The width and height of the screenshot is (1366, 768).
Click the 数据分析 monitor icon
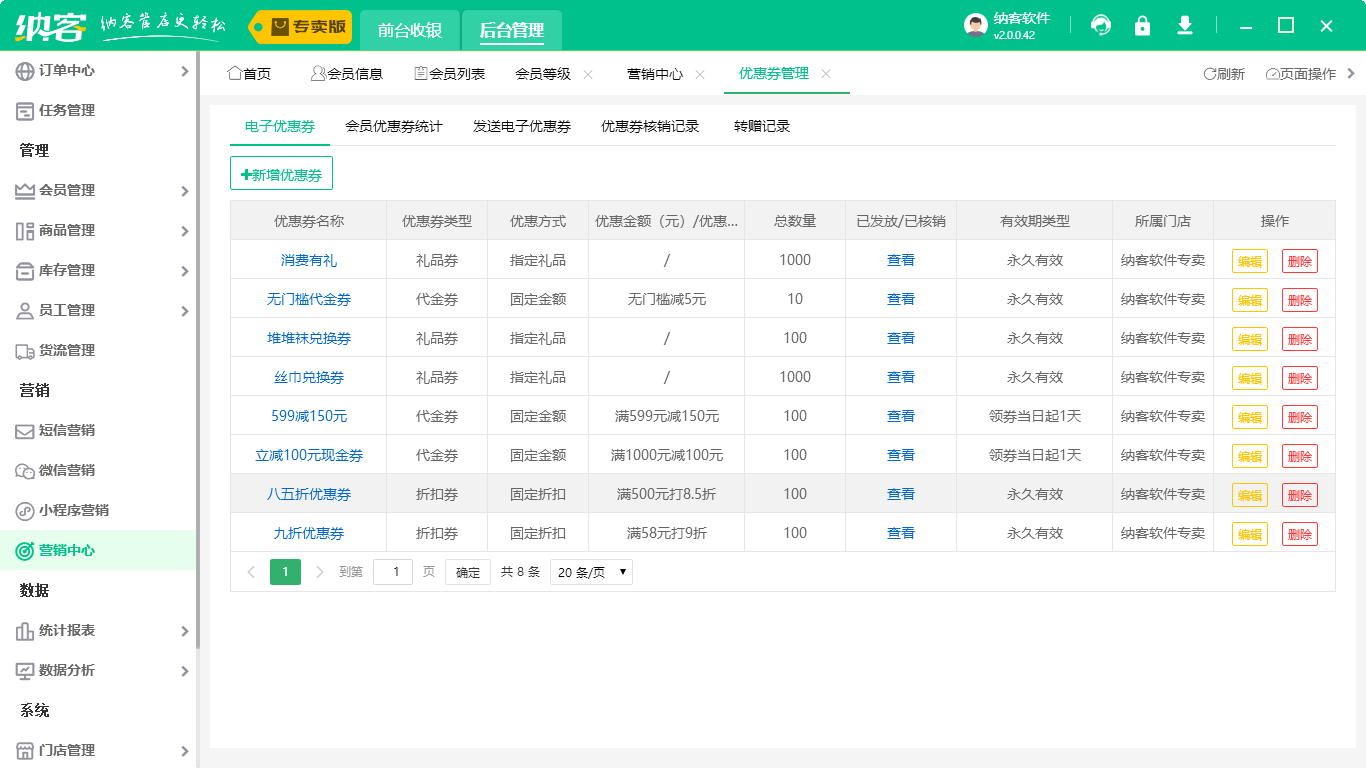pyautogui.click(x=25, y=670)
